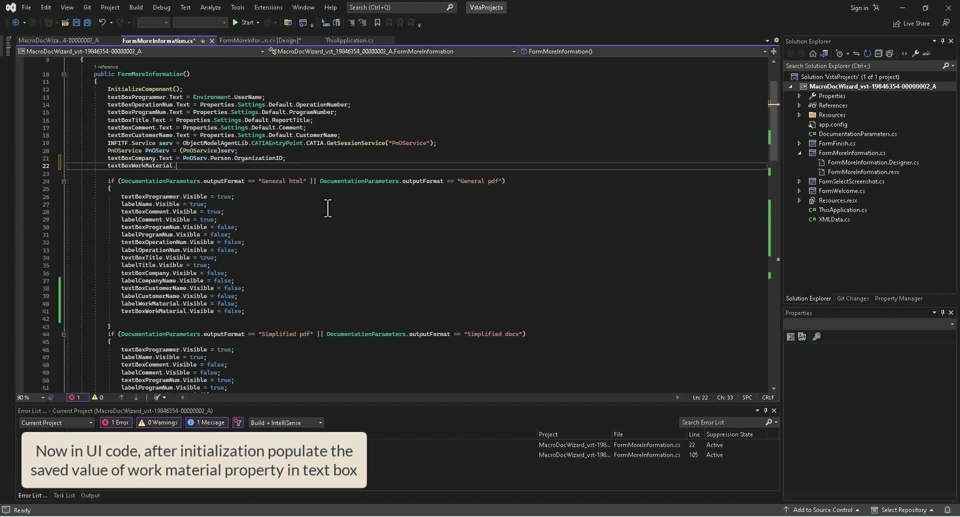The image size is (960, 517).
Task: Click the Start debugging button
Action: pos(242,23)
